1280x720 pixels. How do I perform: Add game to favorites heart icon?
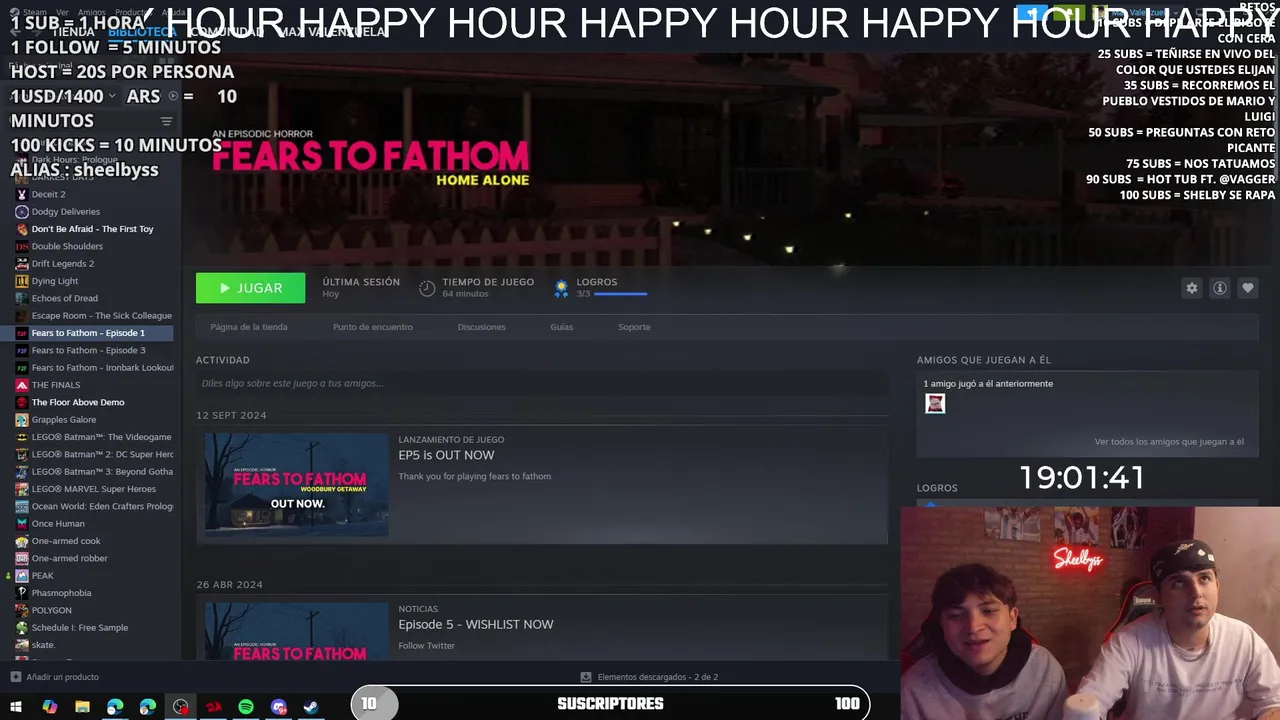click(x=1247, y=288)
